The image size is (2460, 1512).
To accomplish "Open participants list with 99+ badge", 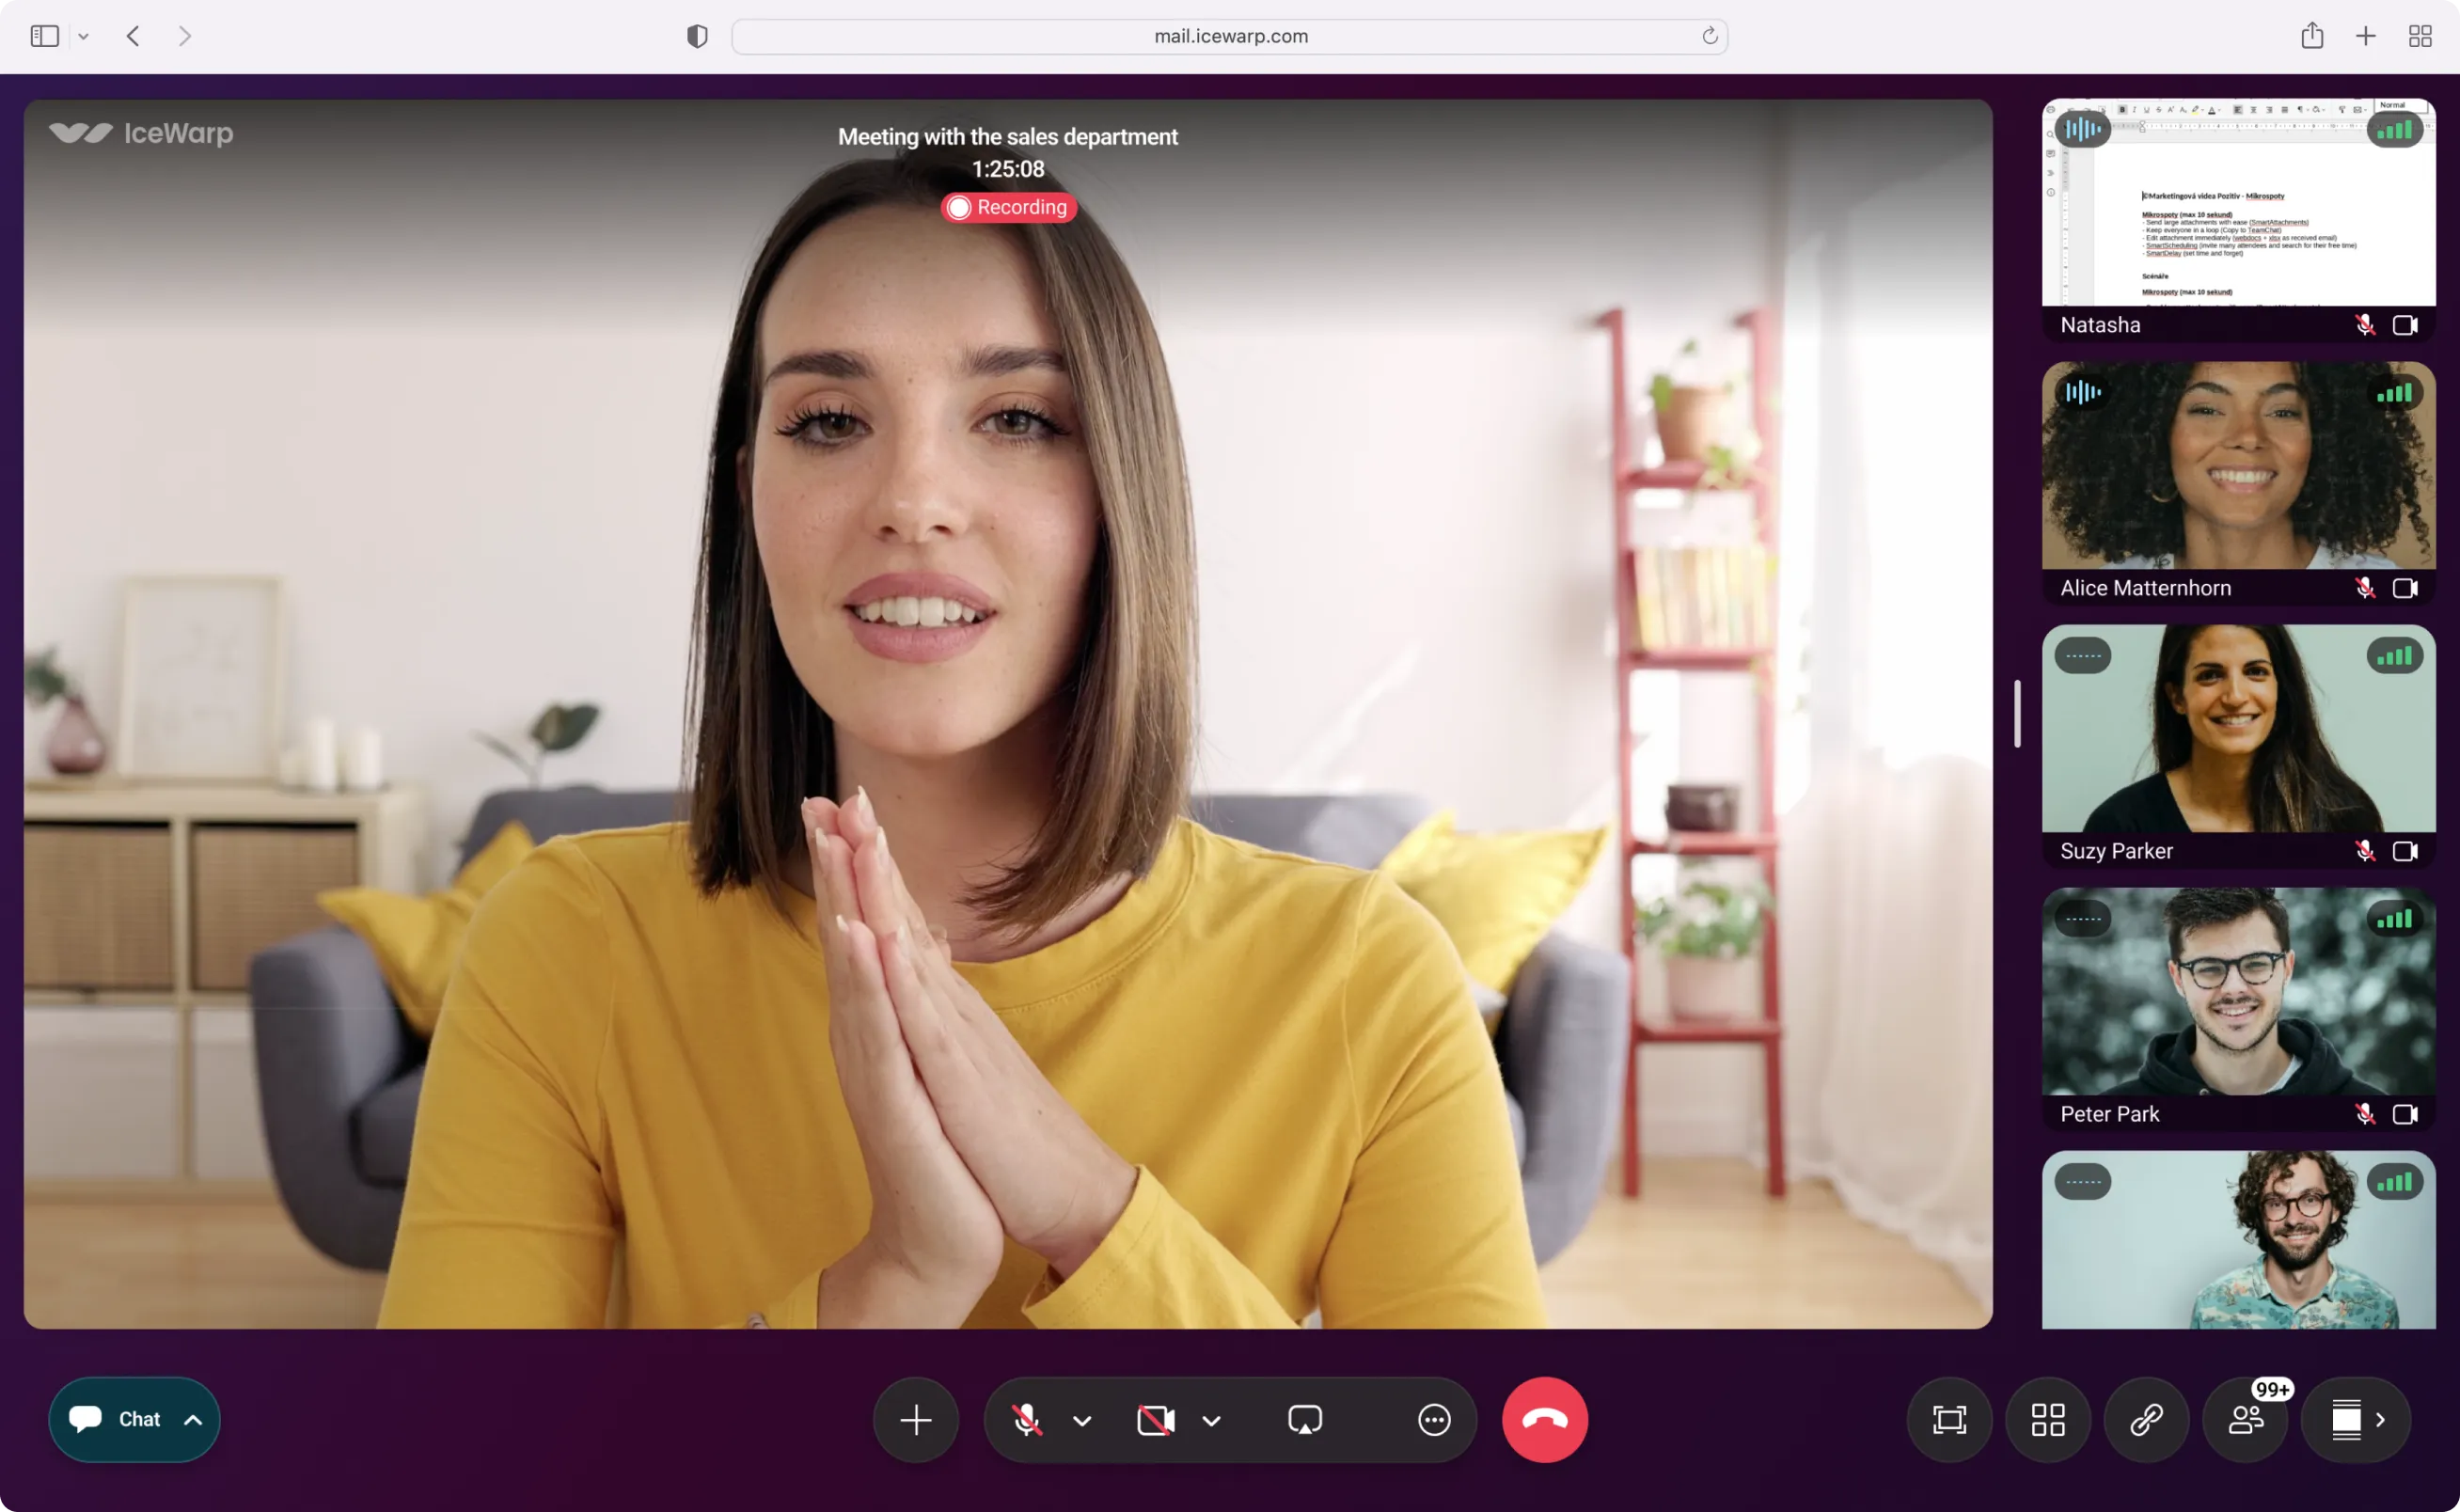I will [2245, 1419].
